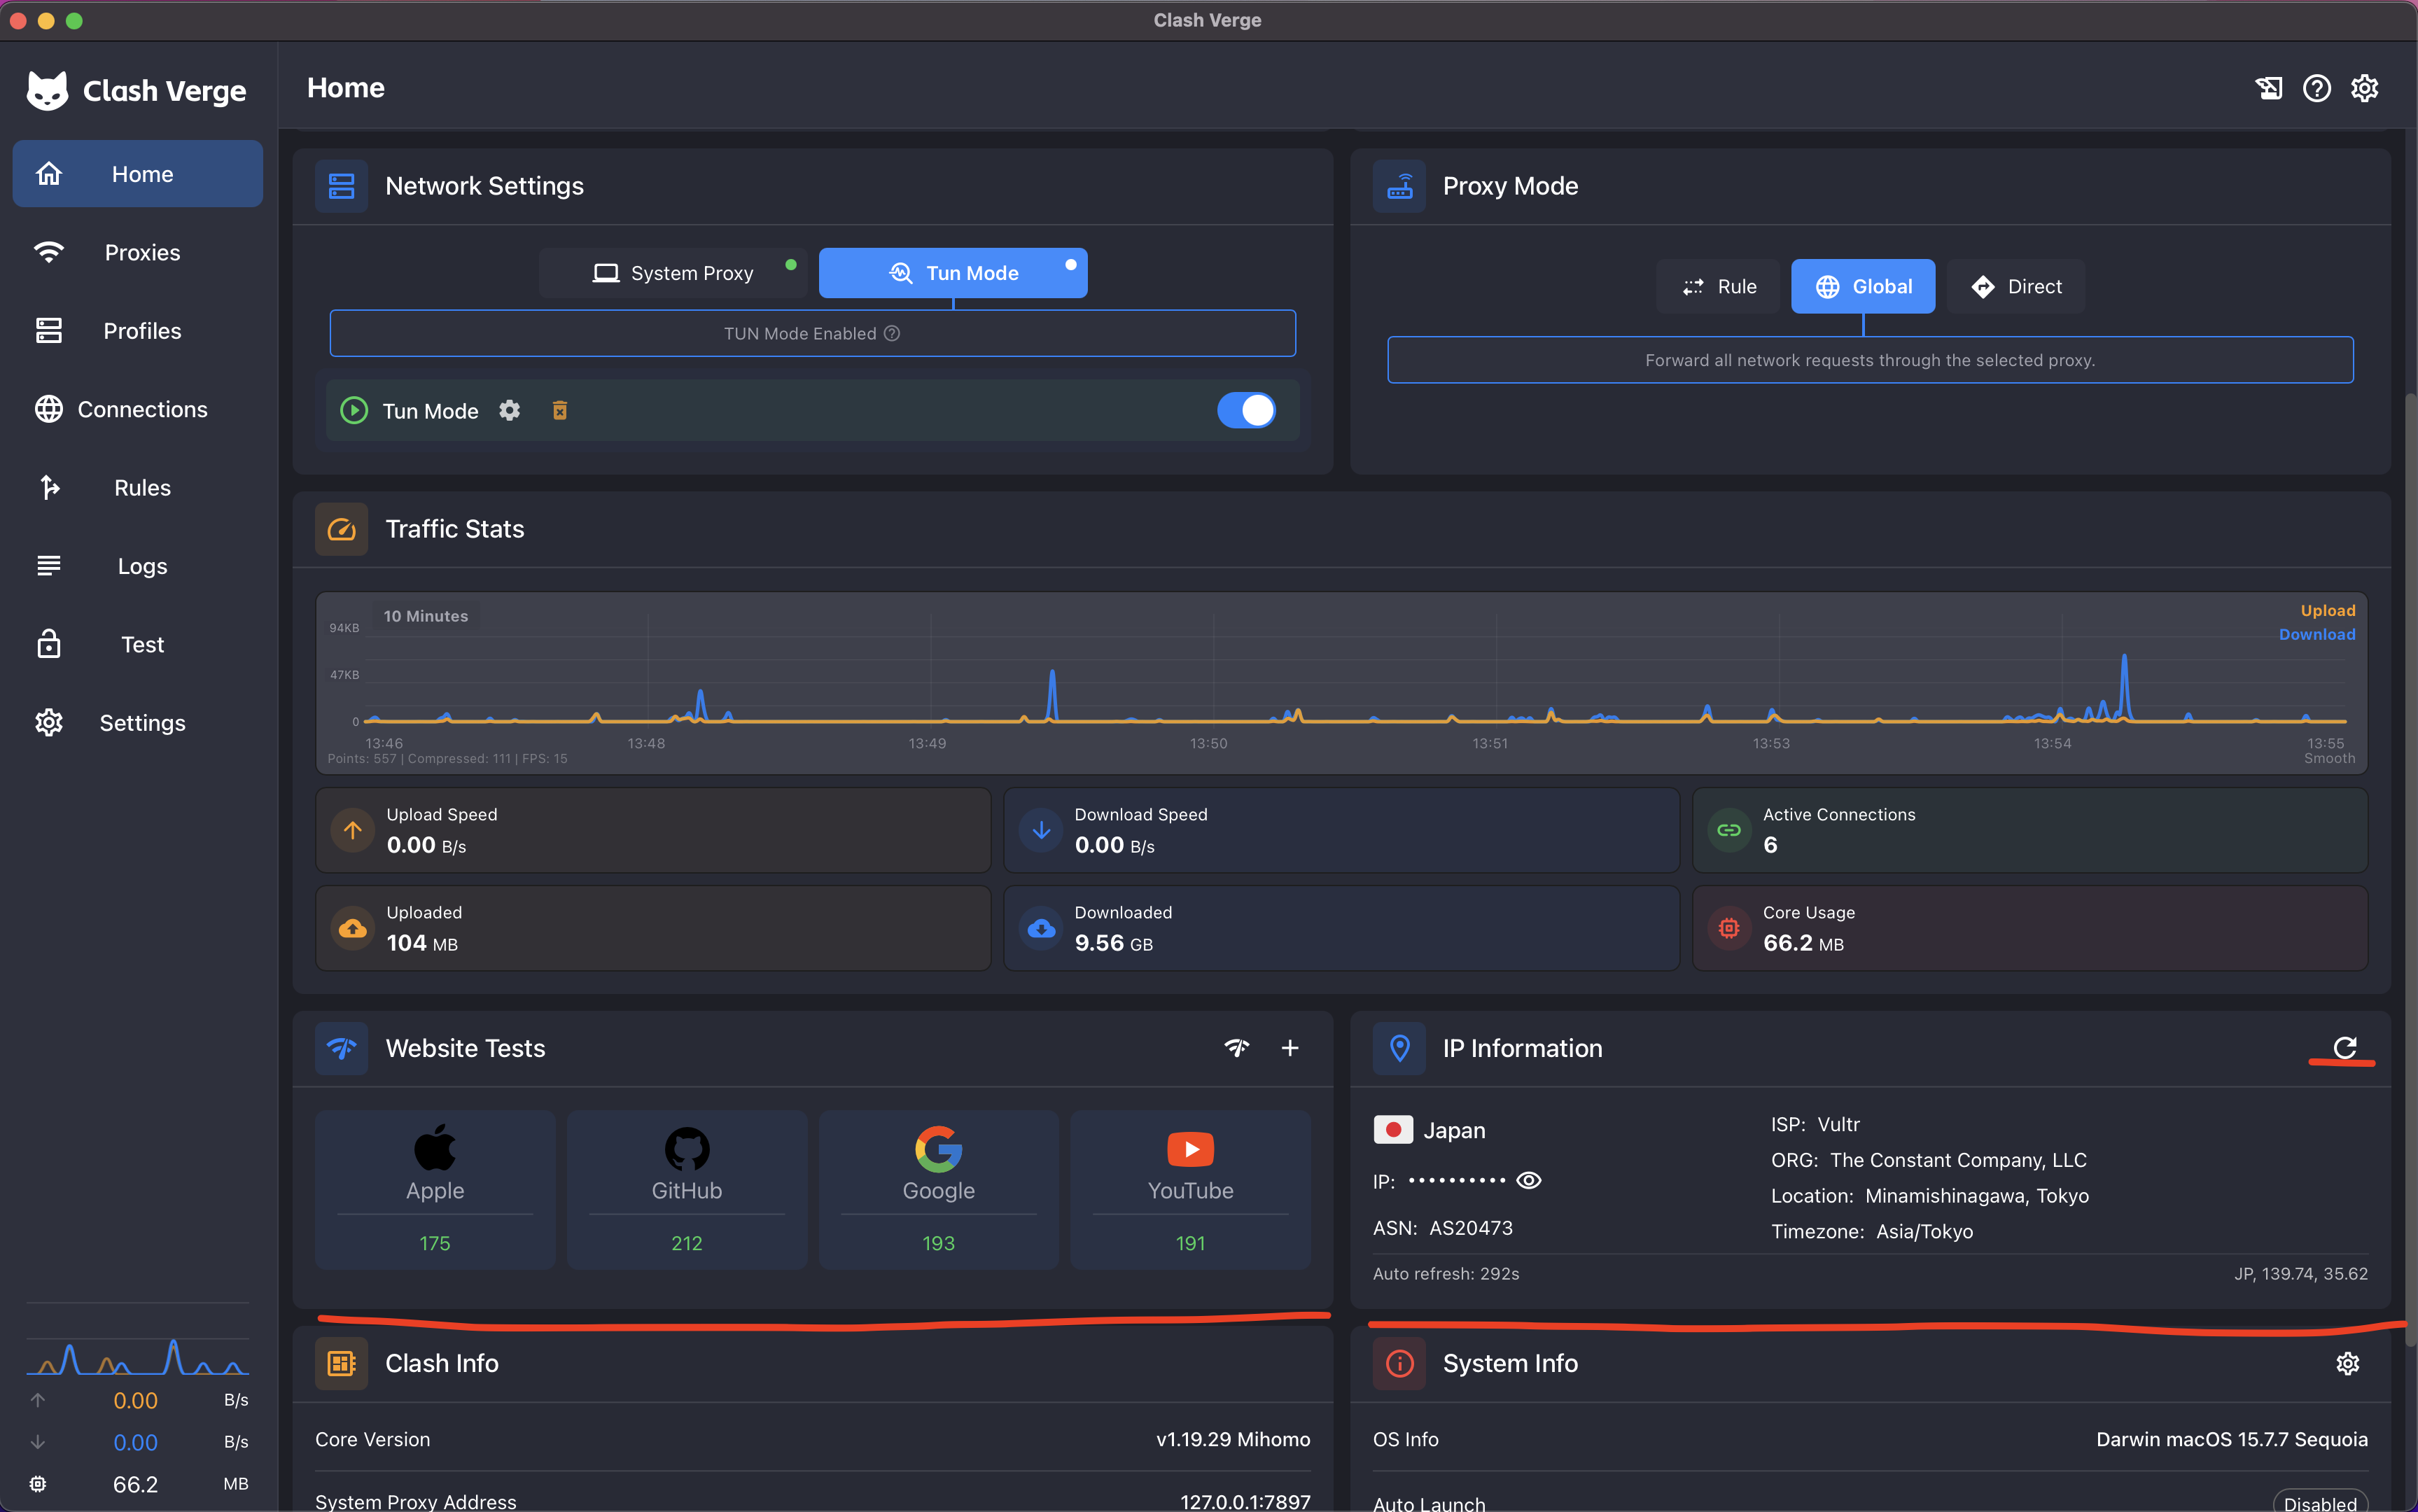Click the main page vertical scrollbar
The height and width of the screenshot is (1512, 2418).
(x=2410, y=870)
